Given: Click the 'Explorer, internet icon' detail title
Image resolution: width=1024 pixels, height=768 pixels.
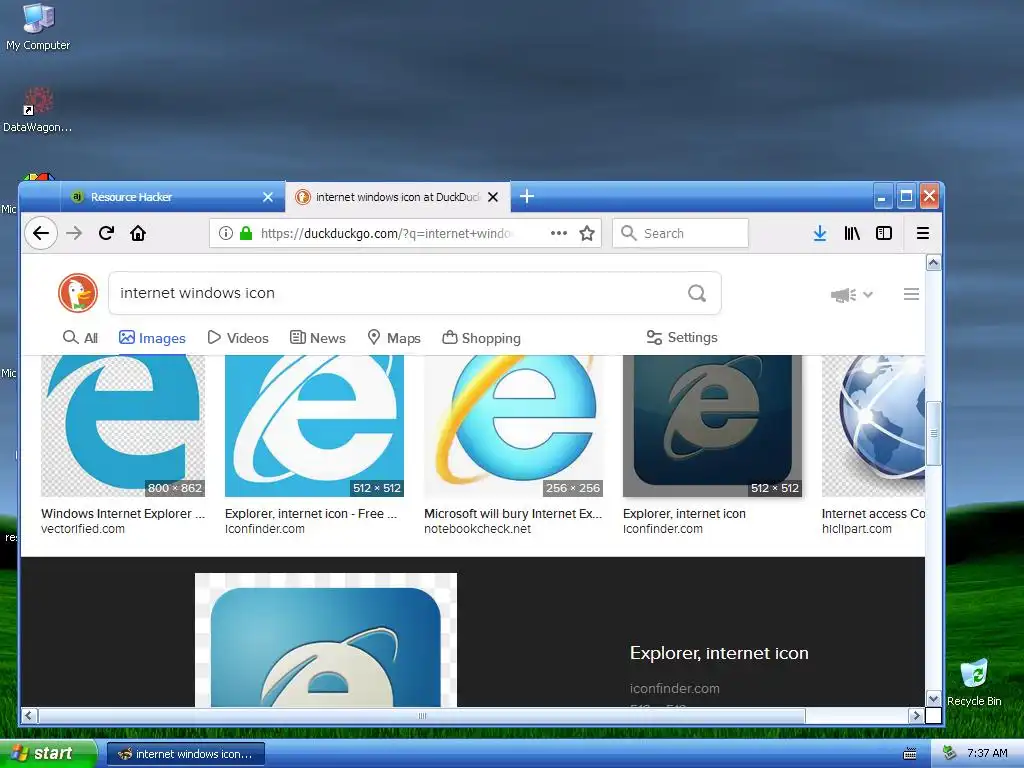Looking at the screenshot, I should (719, 653).
